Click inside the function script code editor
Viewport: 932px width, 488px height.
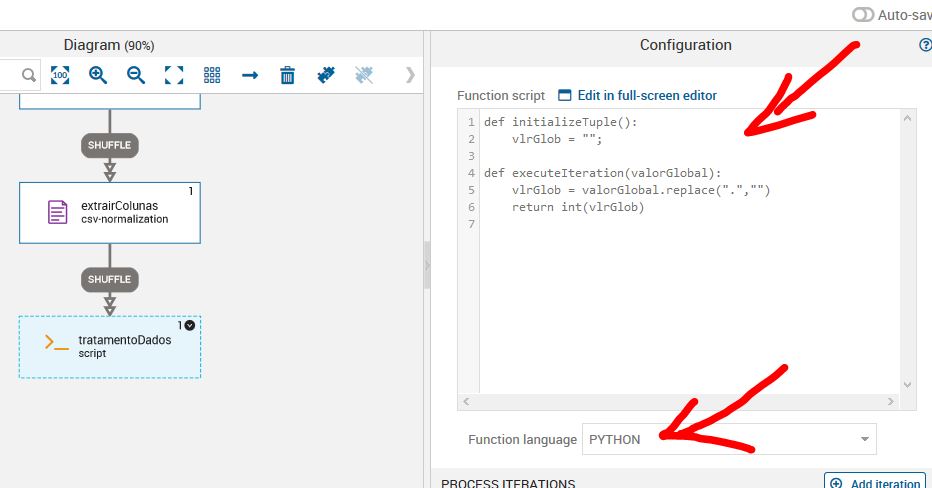(689, 251)
